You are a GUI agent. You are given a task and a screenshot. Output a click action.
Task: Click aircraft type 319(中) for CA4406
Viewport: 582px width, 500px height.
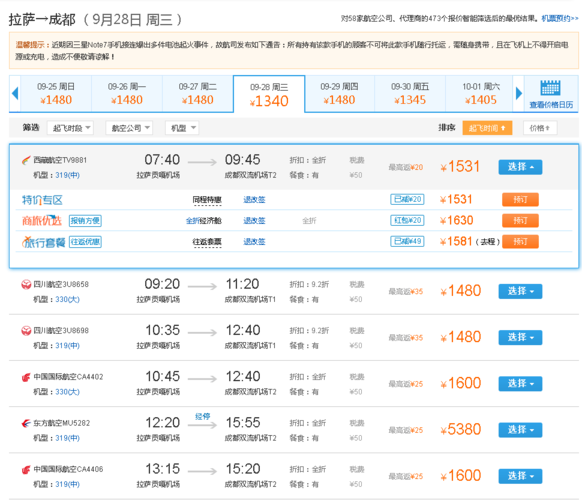(68, 484)
